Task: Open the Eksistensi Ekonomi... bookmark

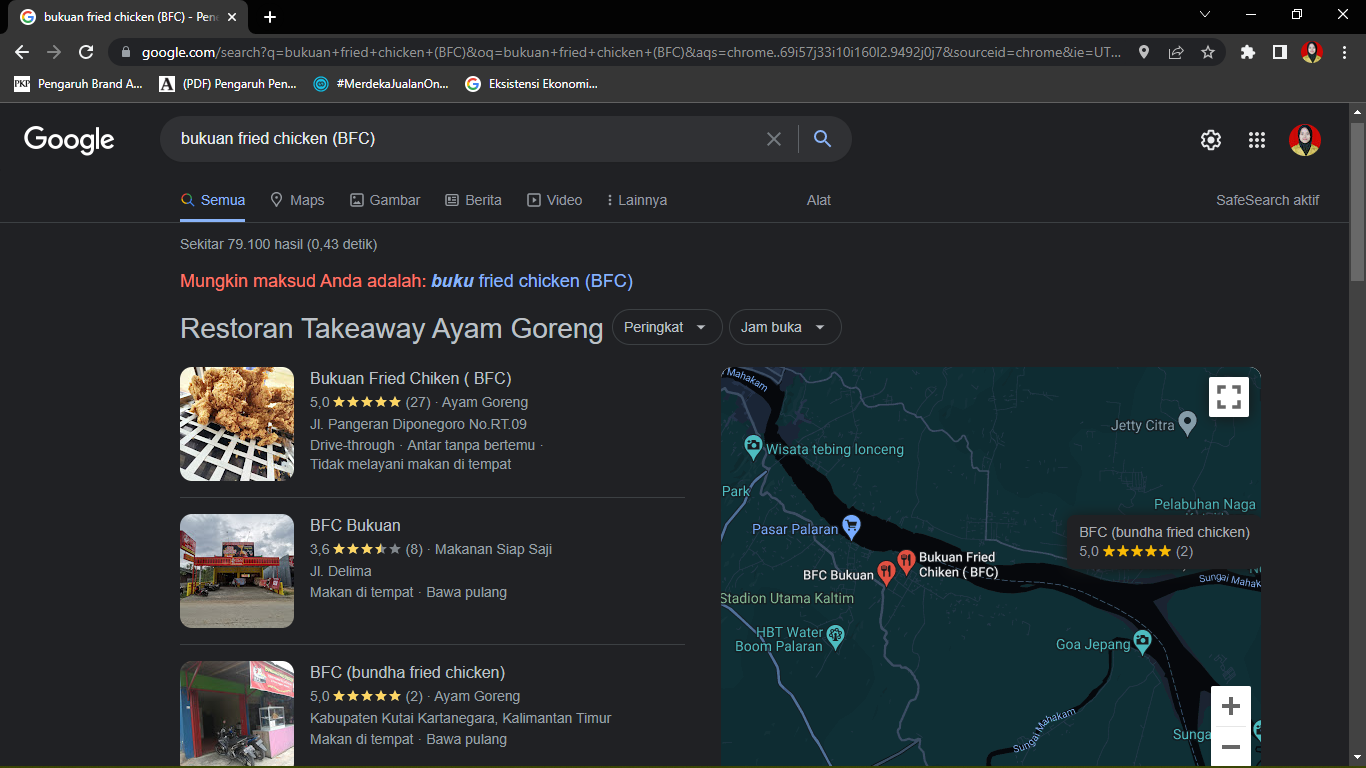Action: point(531,84)
